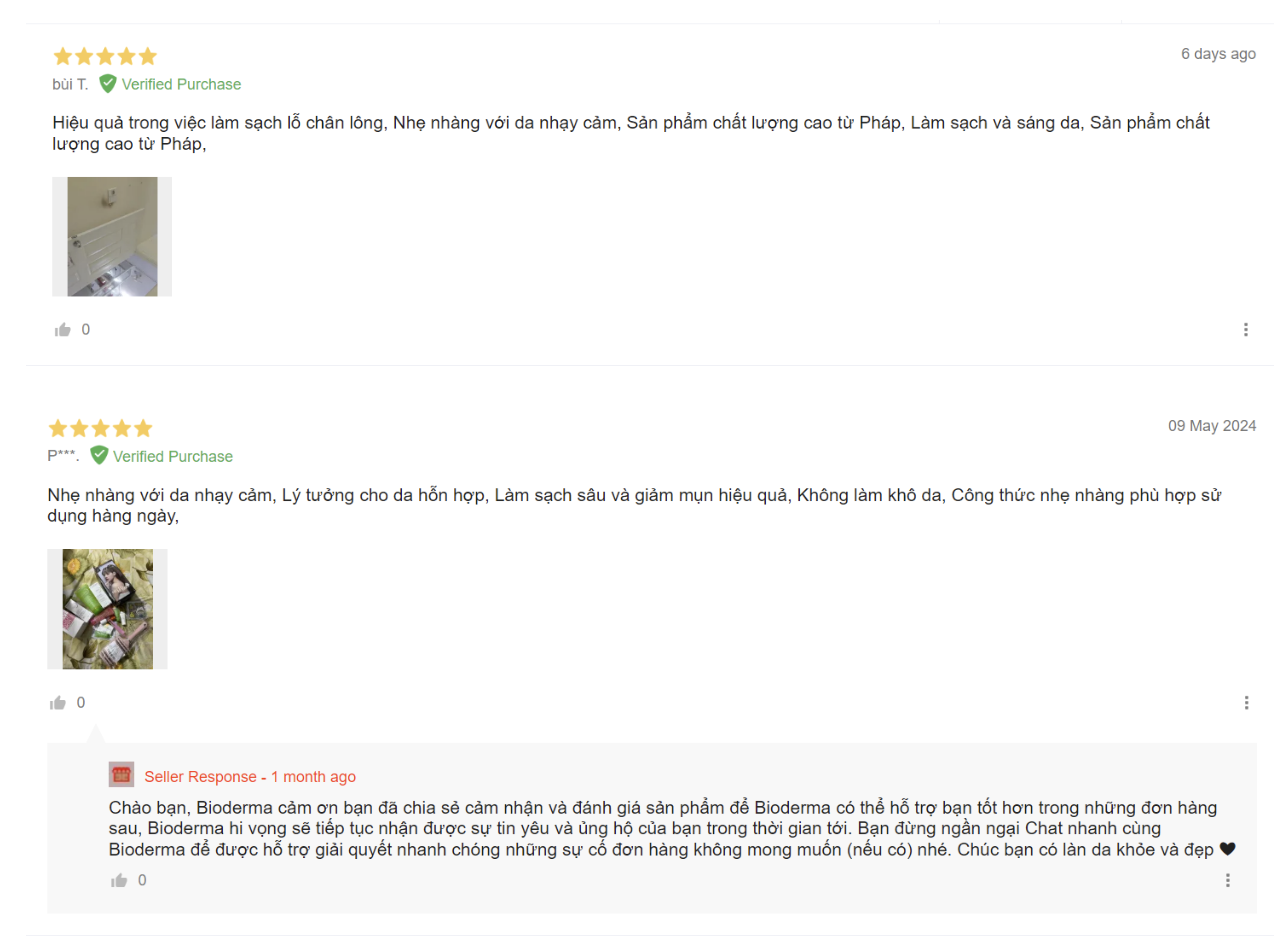
Task: Click the red seller store icon
Action: click(121, 775)
